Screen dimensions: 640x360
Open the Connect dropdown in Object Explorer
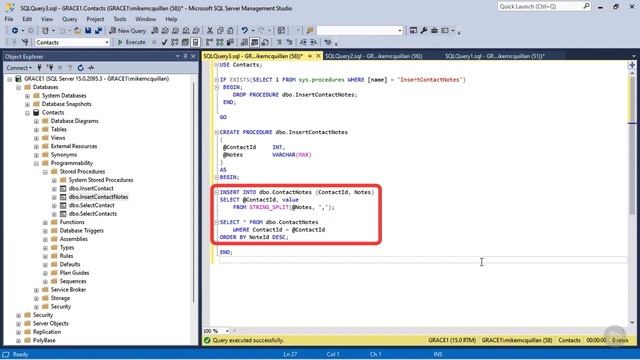[19, 68]
